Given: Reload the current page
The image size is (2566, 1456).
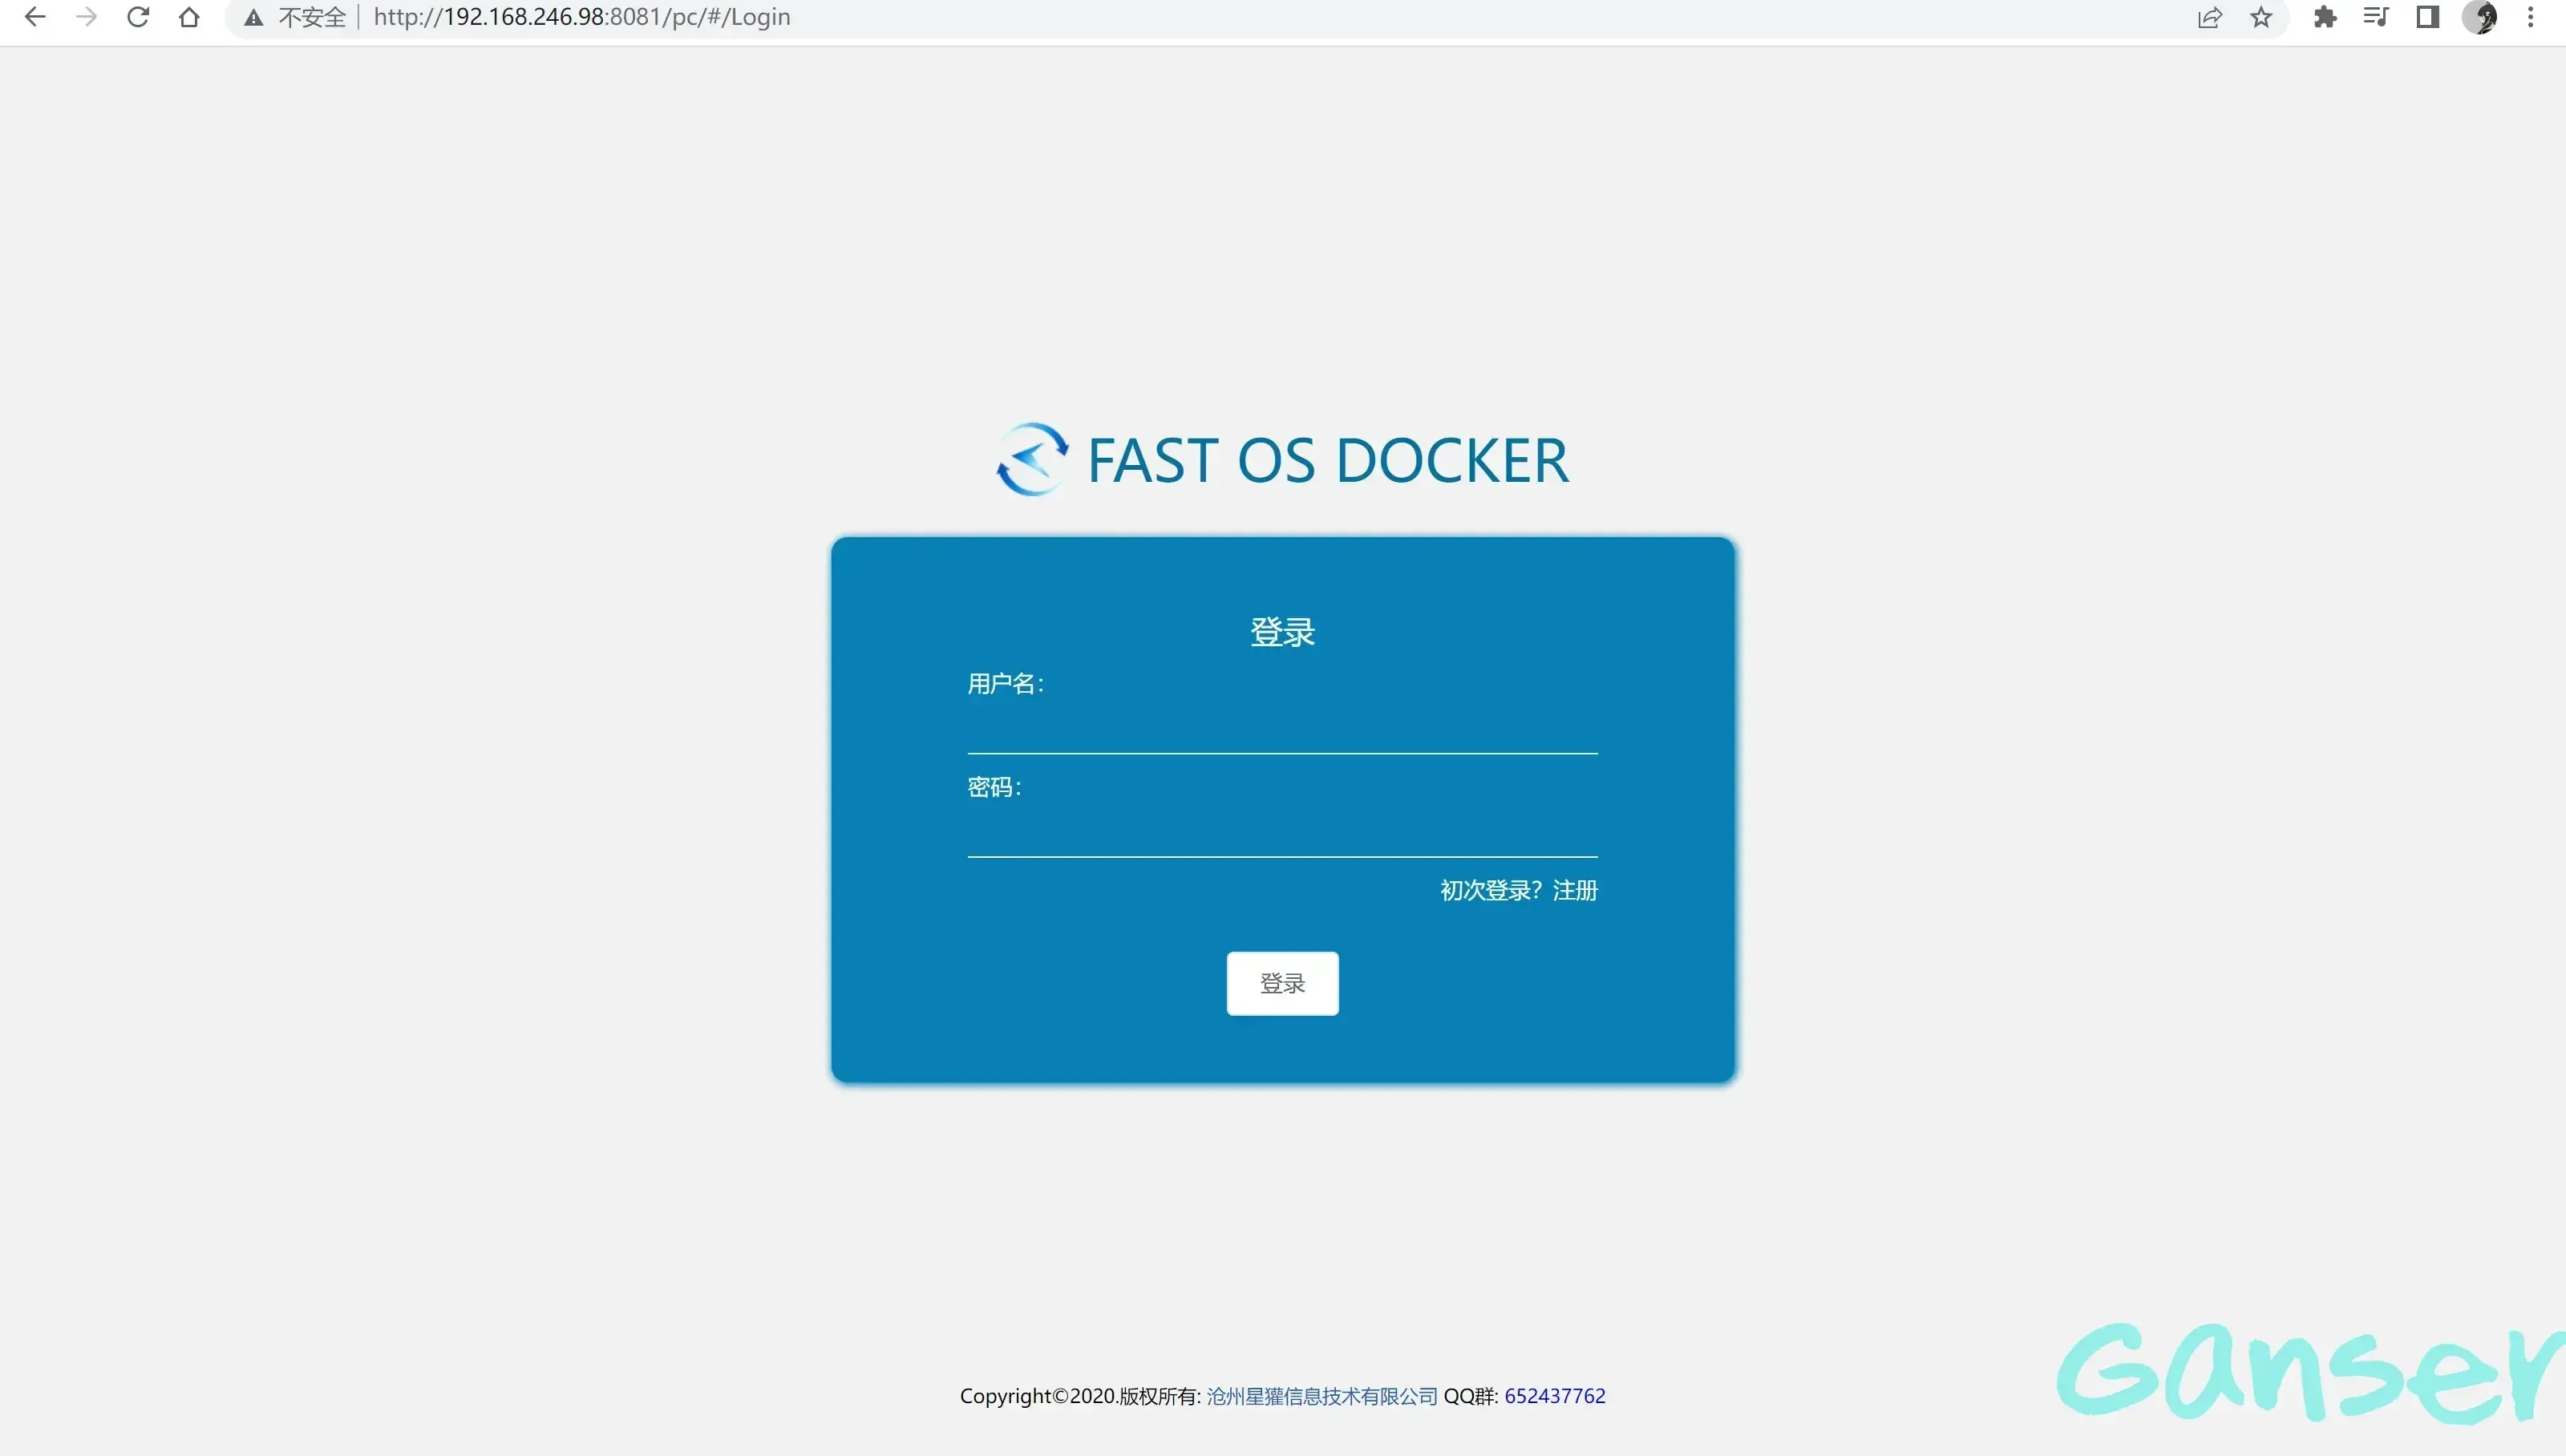Looking at the screenshot, I should point(138,17).
